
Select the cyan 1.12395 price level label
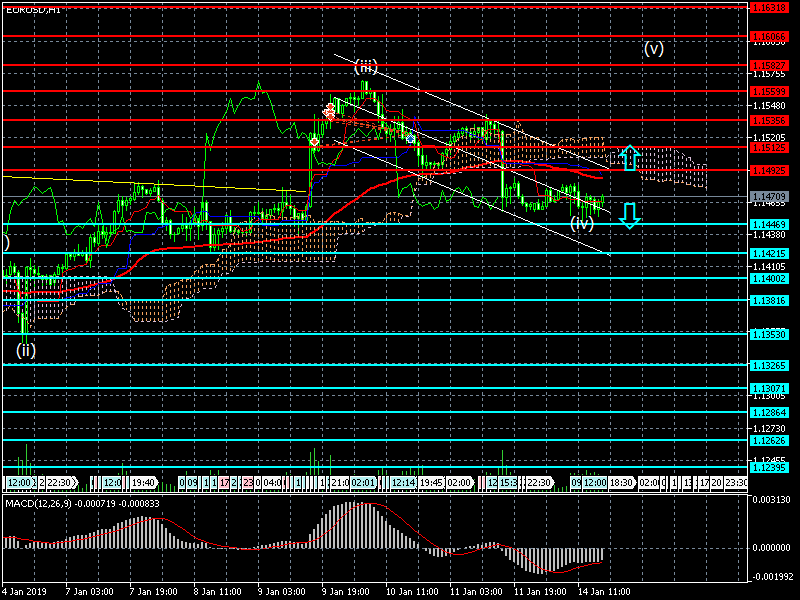(x=770, y=468)
